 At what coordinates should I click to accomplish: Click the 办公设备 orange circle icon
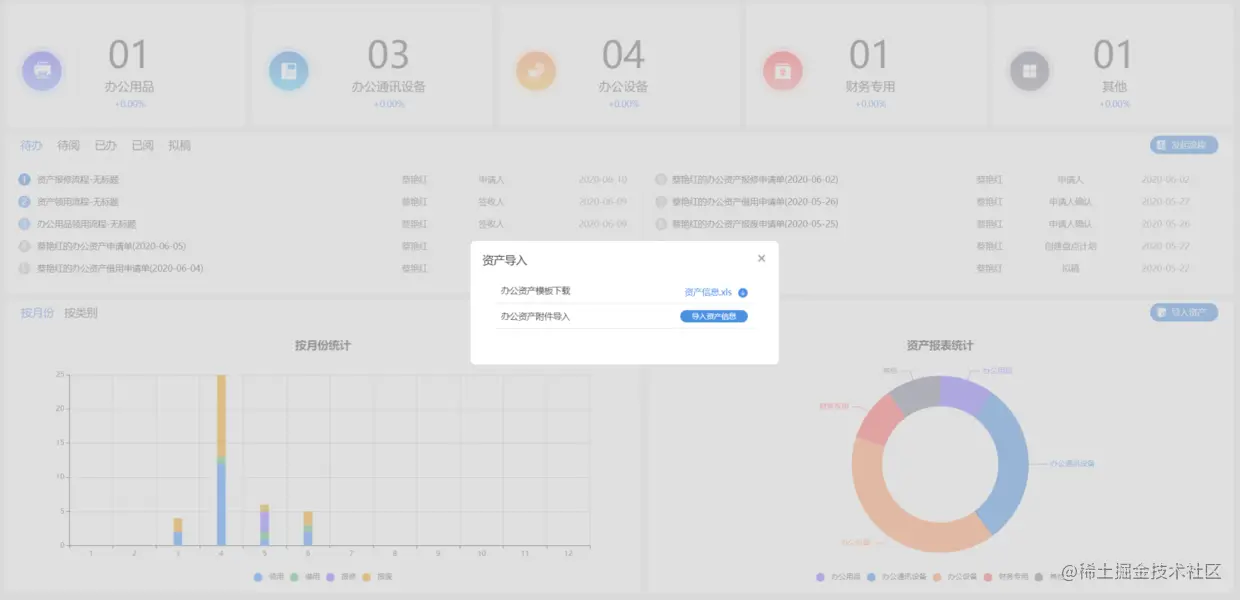pos(536,71)
